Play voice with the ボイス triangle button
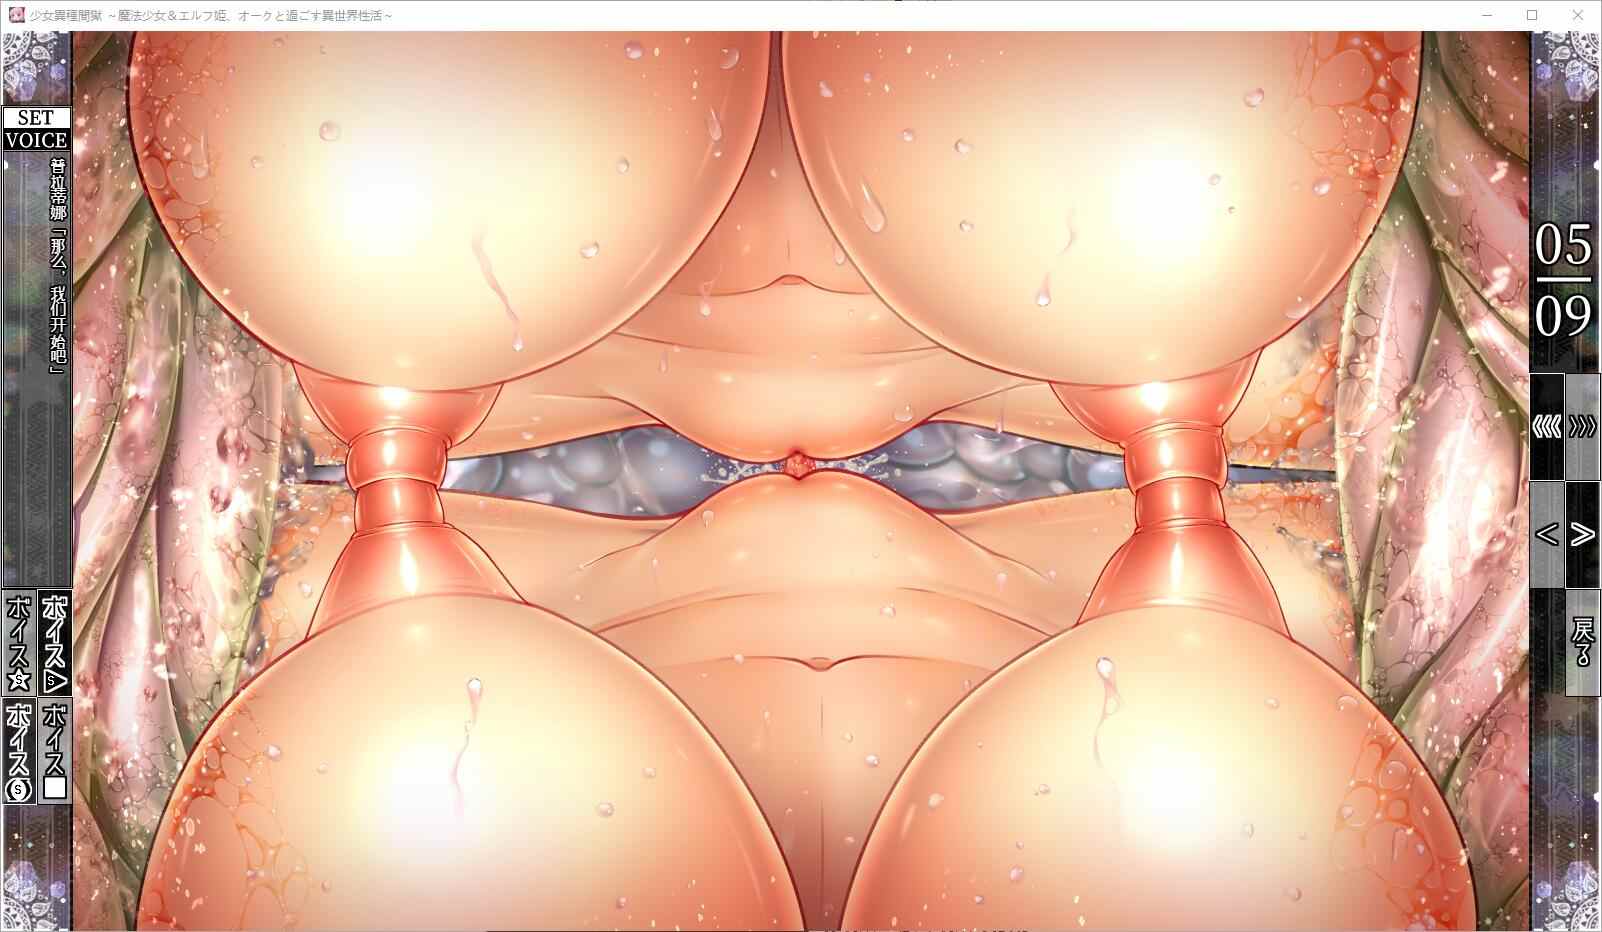This screenshot has height=932, width=1602. 54,641
